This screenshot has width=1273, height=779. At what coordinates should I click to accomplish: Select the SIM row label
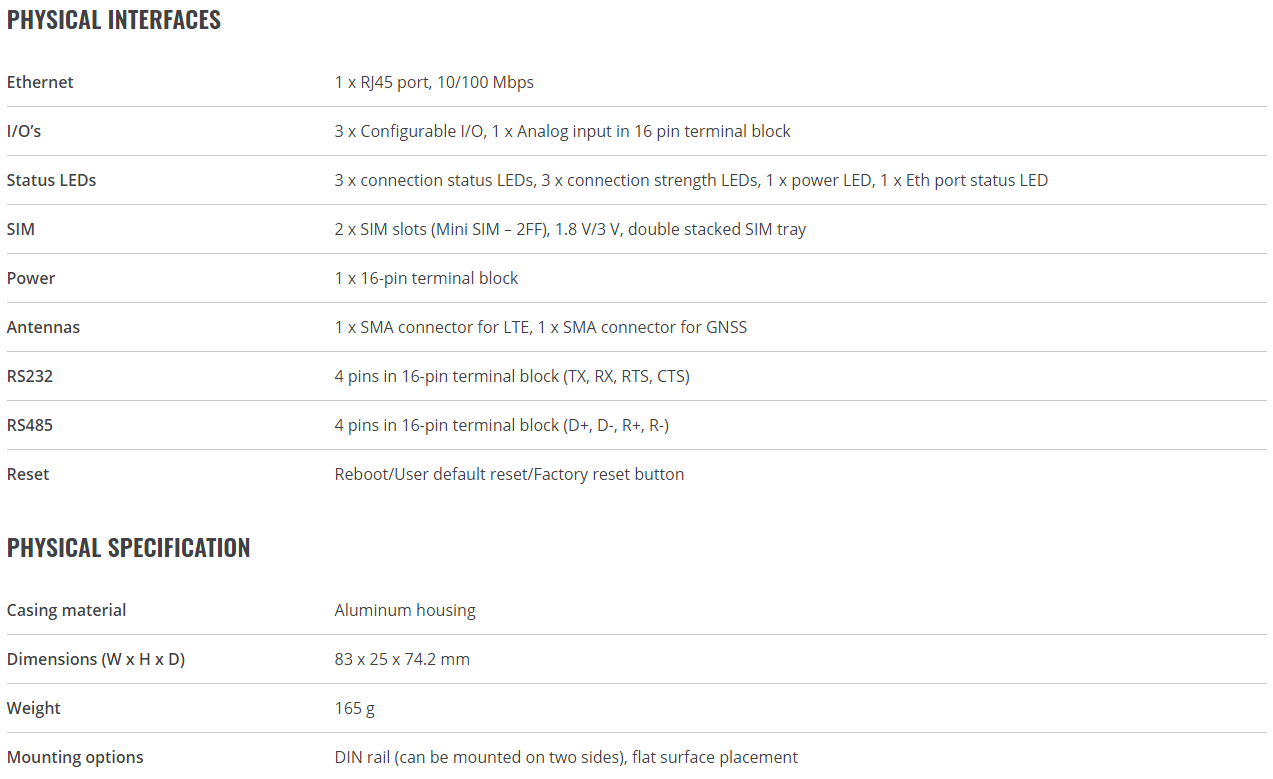pyautogui.click(x=21, y=229)
